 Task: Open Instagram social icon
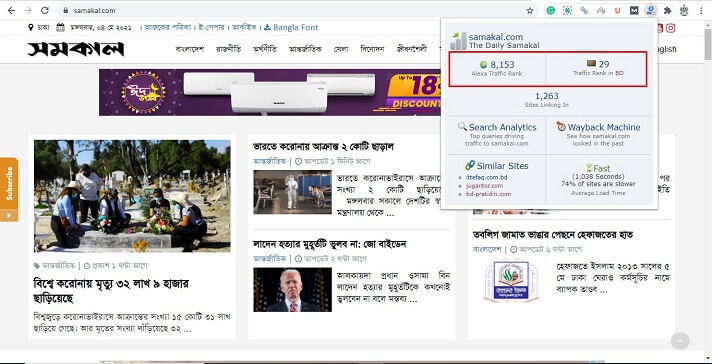click(671, 28)
